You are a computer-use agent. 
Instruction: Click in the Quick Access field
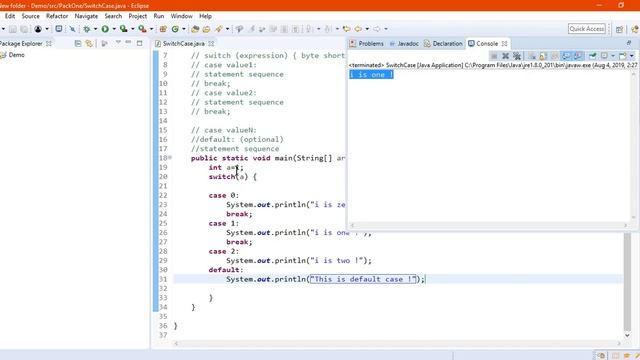(x=587, y=29)
